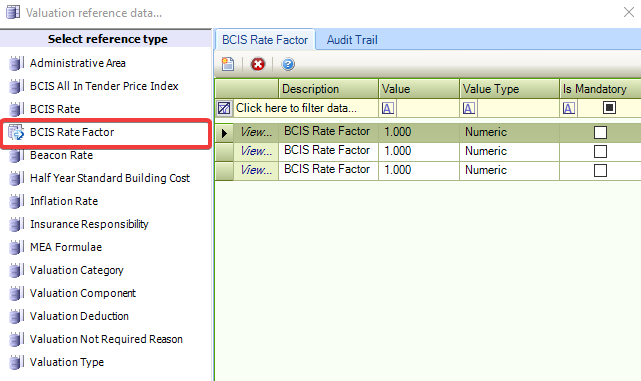Click the database icon next to Valuation Type

pos(15,362)
